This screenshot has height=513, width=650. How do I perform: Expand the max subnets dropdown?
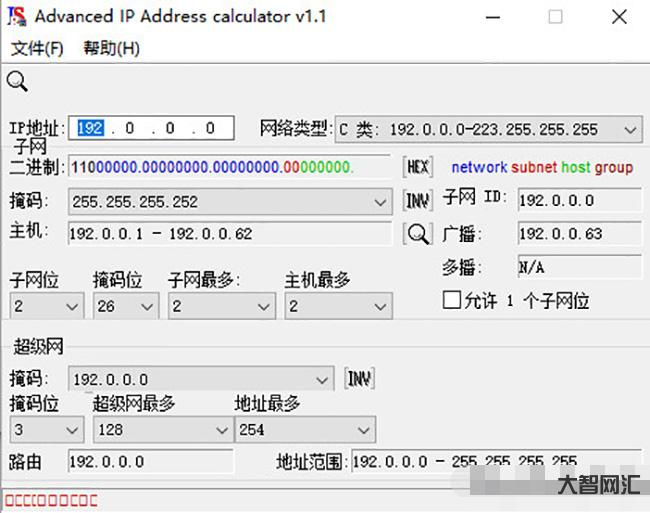[x=264, y=306]
